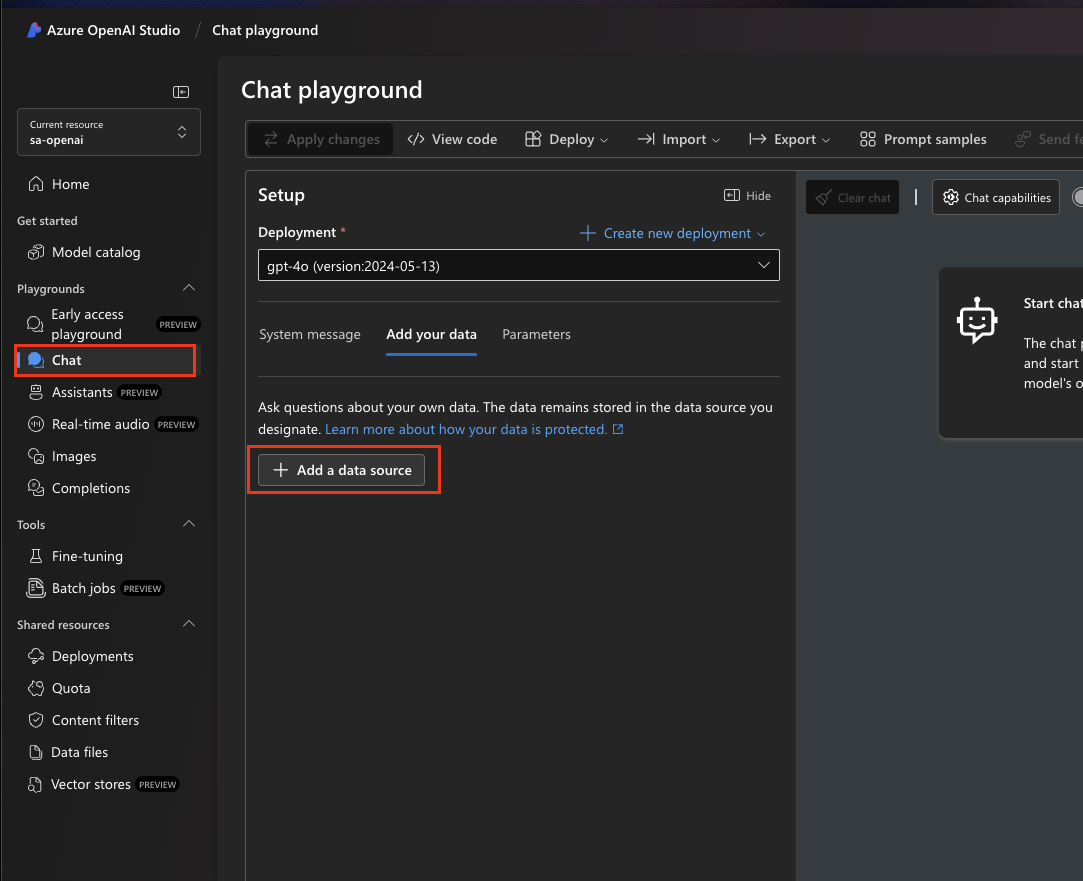1083x881 pixels.
Task: Open the Home icon in the sidebar
Action: point(36,184)
